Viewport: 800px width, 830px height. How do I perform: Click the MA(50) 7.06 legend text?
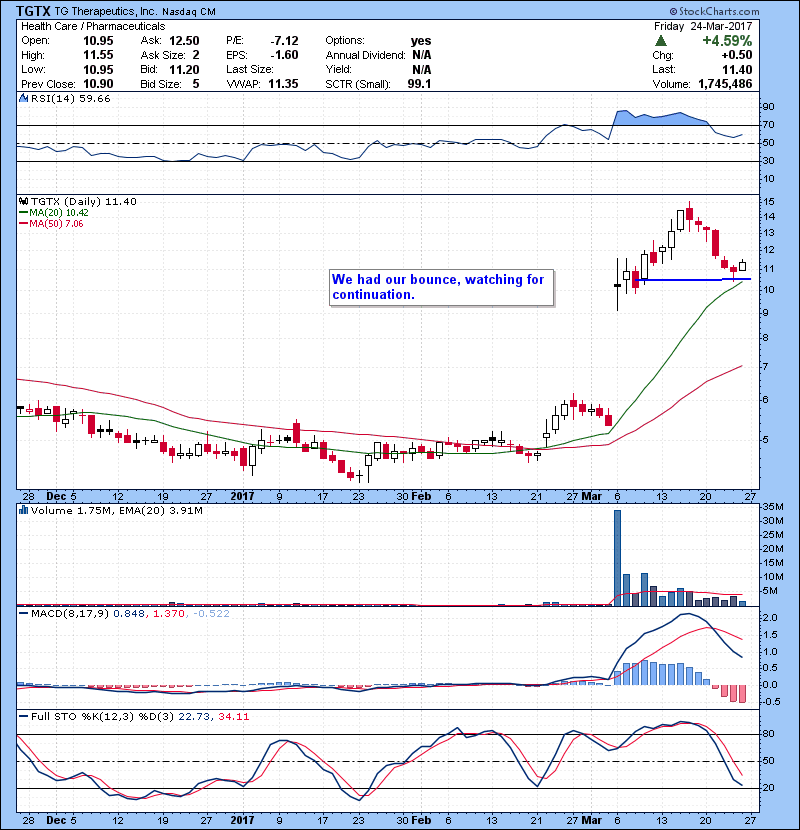56,223
